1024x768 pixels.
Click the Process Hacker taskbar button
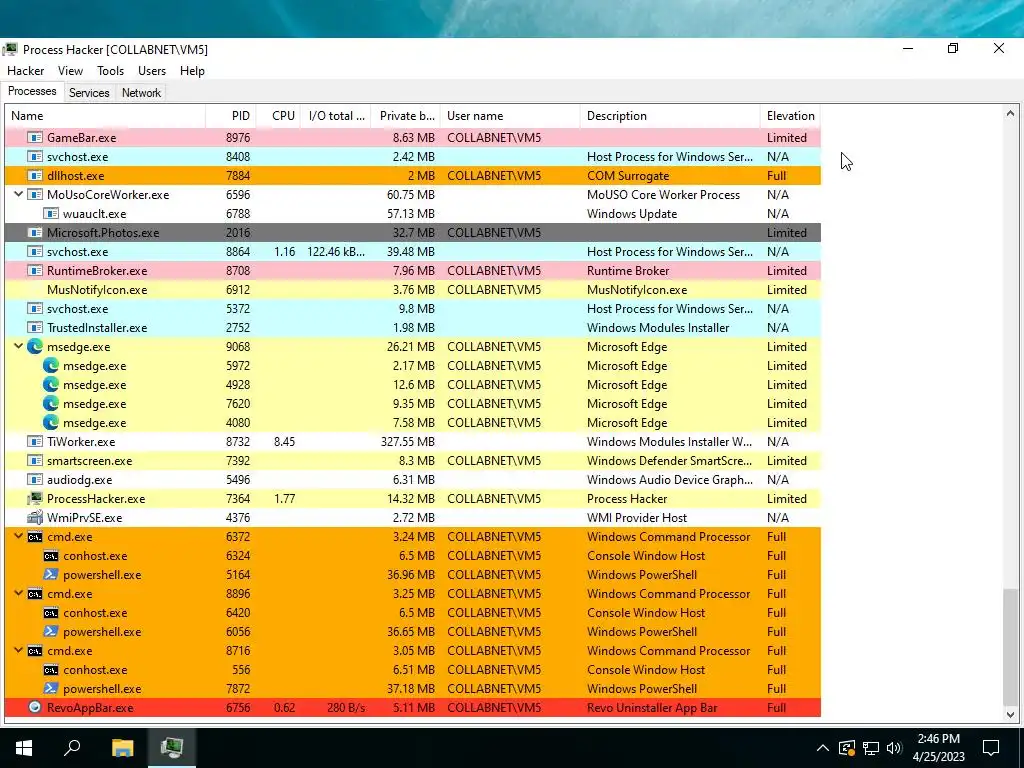(172, 748)
